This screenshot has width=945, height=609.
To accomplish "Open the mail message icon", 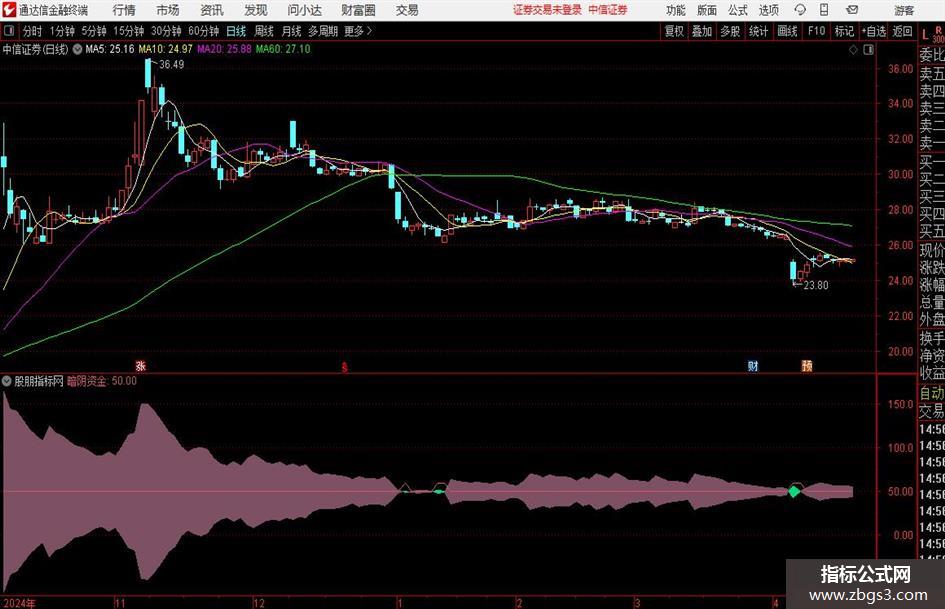I will click(852, 10).
